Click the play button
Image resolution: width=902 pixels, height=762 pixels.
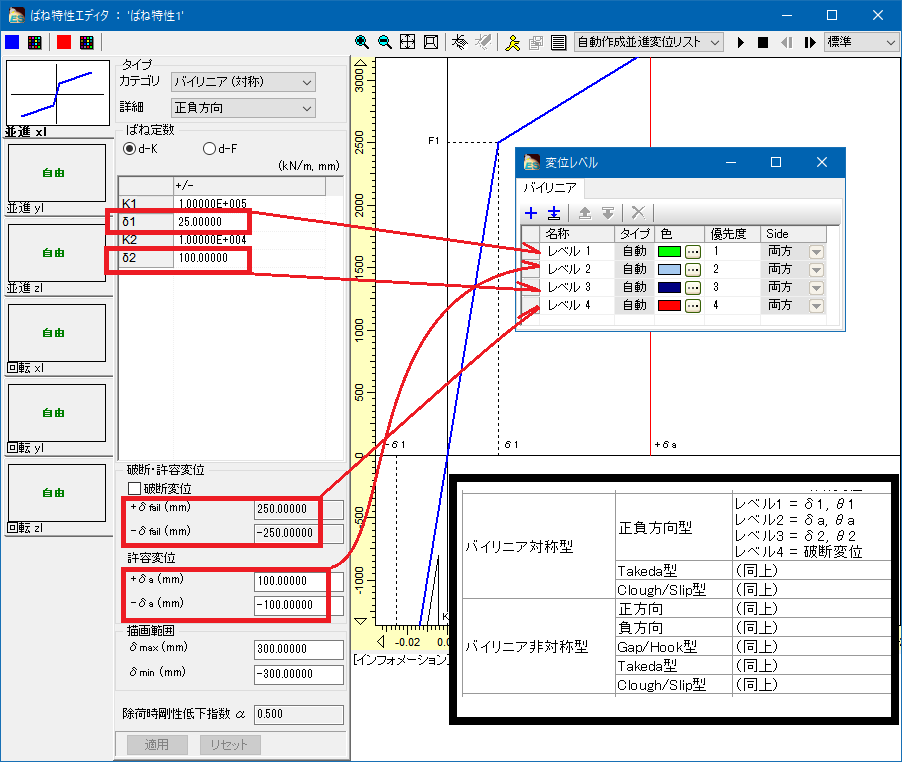pos(740,43)
